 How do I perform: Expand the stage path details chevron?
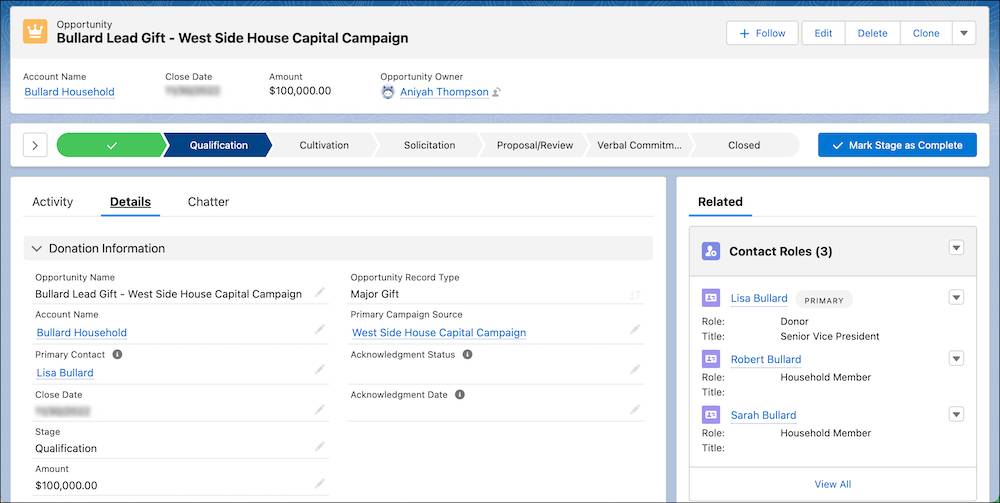click(x=35, y=145)
